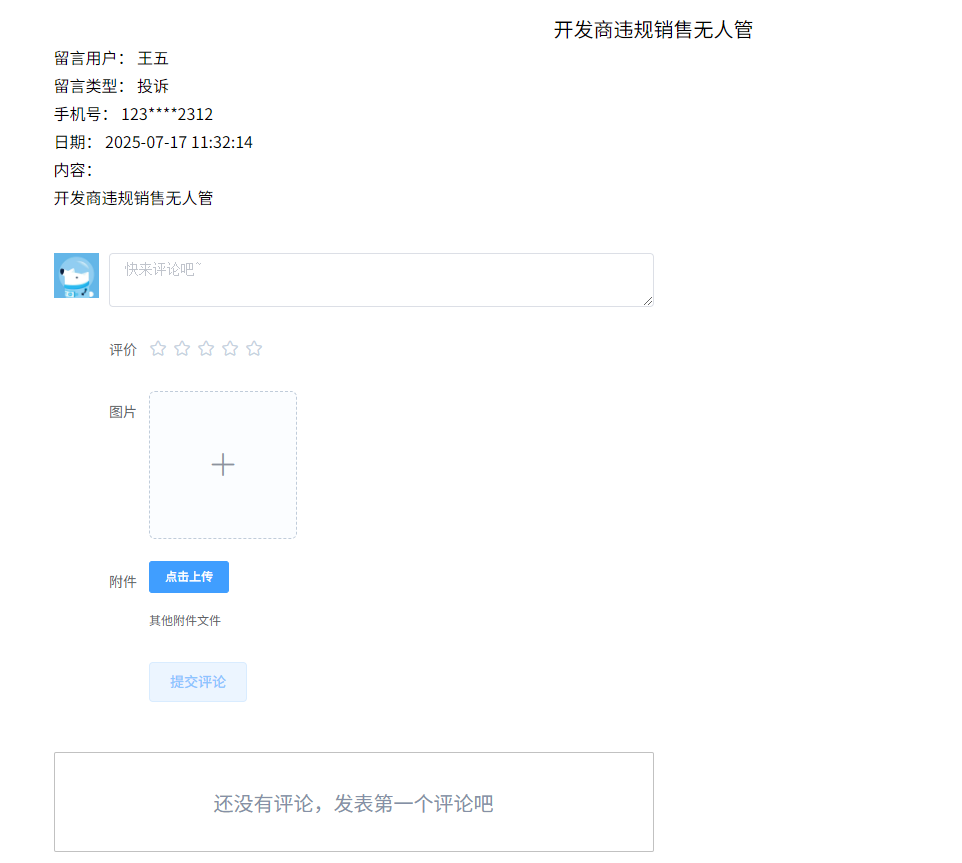
Task: Click the comment box resize handle
Action: click(x=648, y=301)
